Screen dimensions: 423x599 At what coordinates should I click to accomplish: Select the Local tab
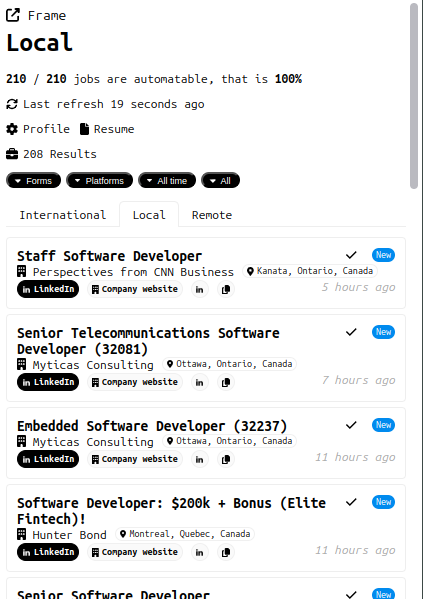pos(149,215)
